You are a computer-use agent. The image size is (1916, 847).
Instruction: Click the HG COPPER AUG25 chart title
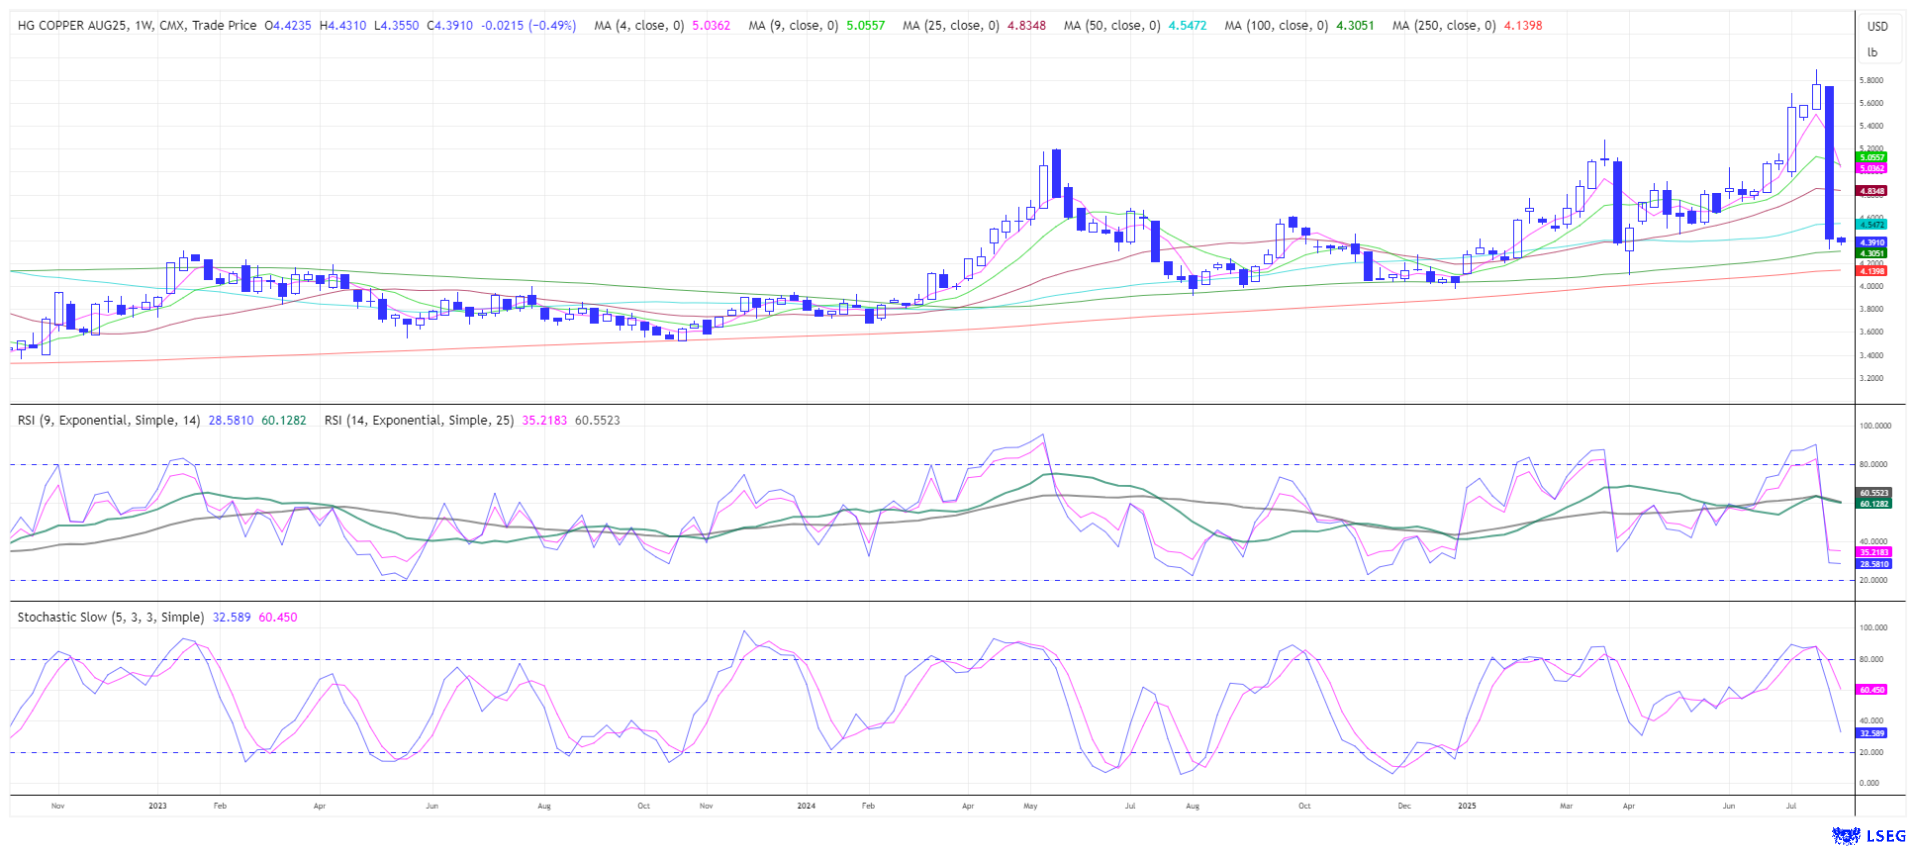point(136,26)
